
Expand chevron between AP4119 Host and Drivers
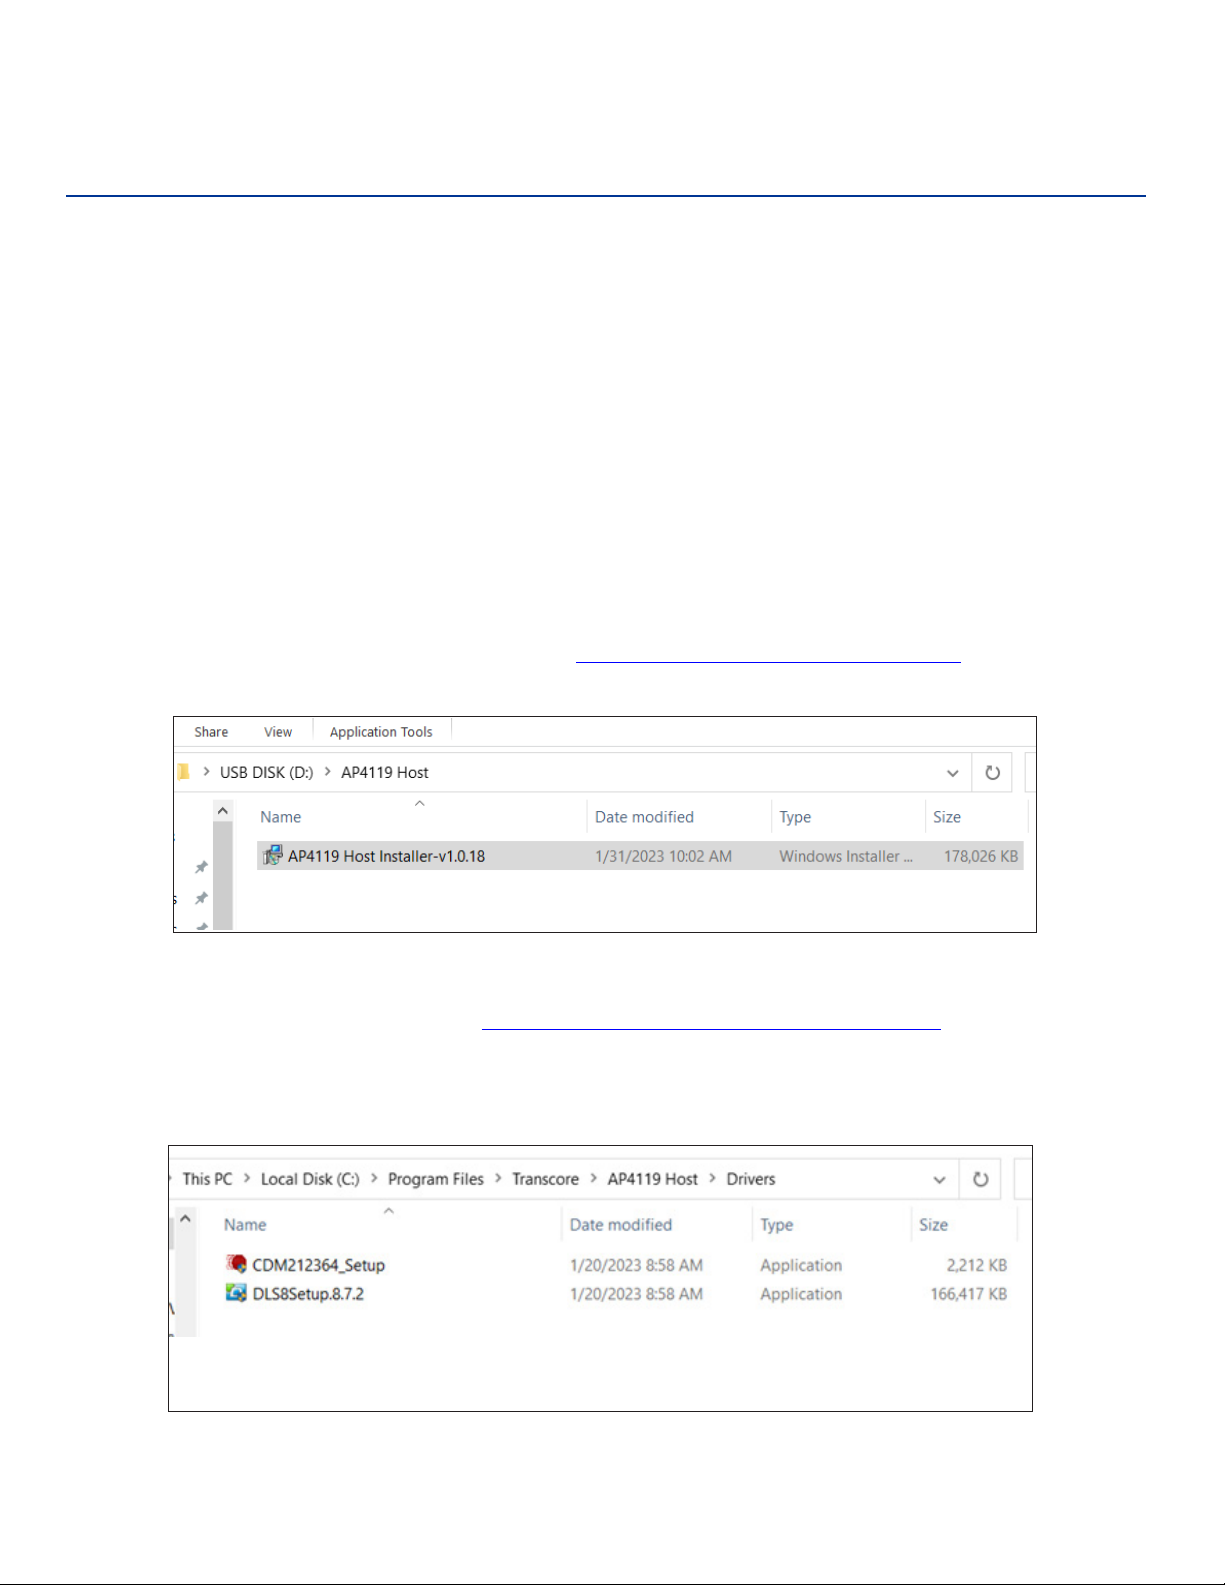pyautogui.click(x=712, y=1178)
